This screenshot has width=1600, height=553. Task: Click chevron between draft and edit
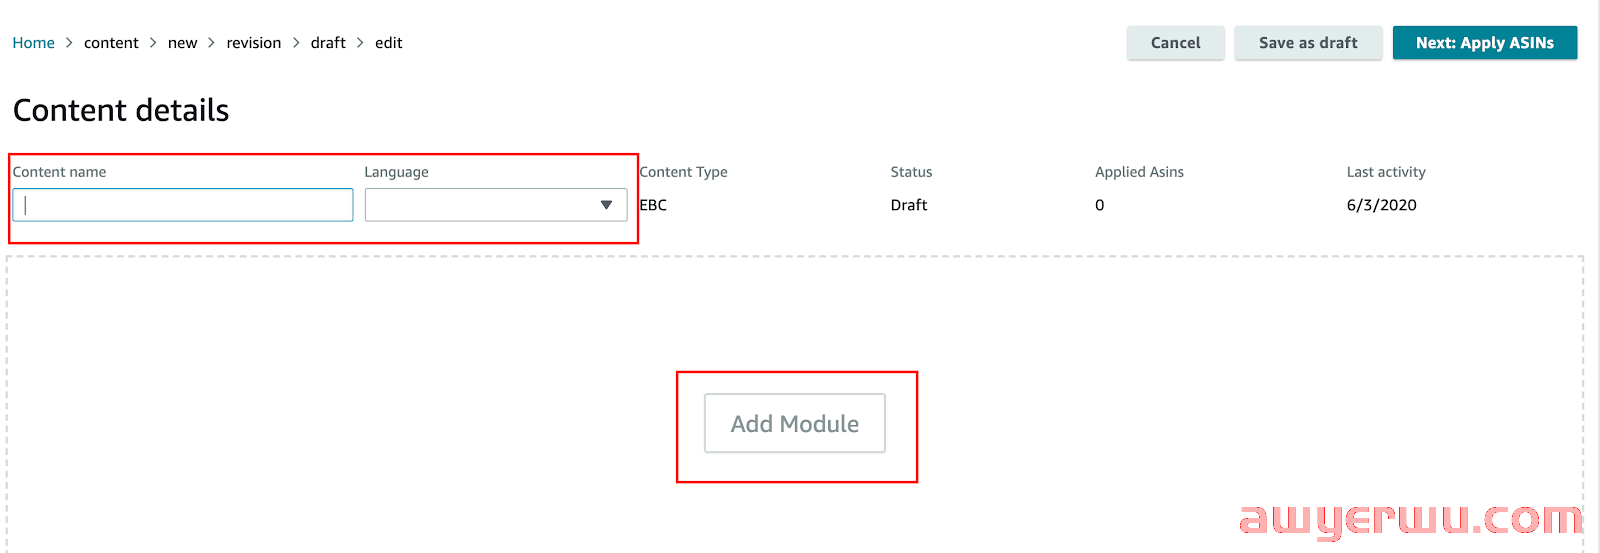tap(360, 43)
